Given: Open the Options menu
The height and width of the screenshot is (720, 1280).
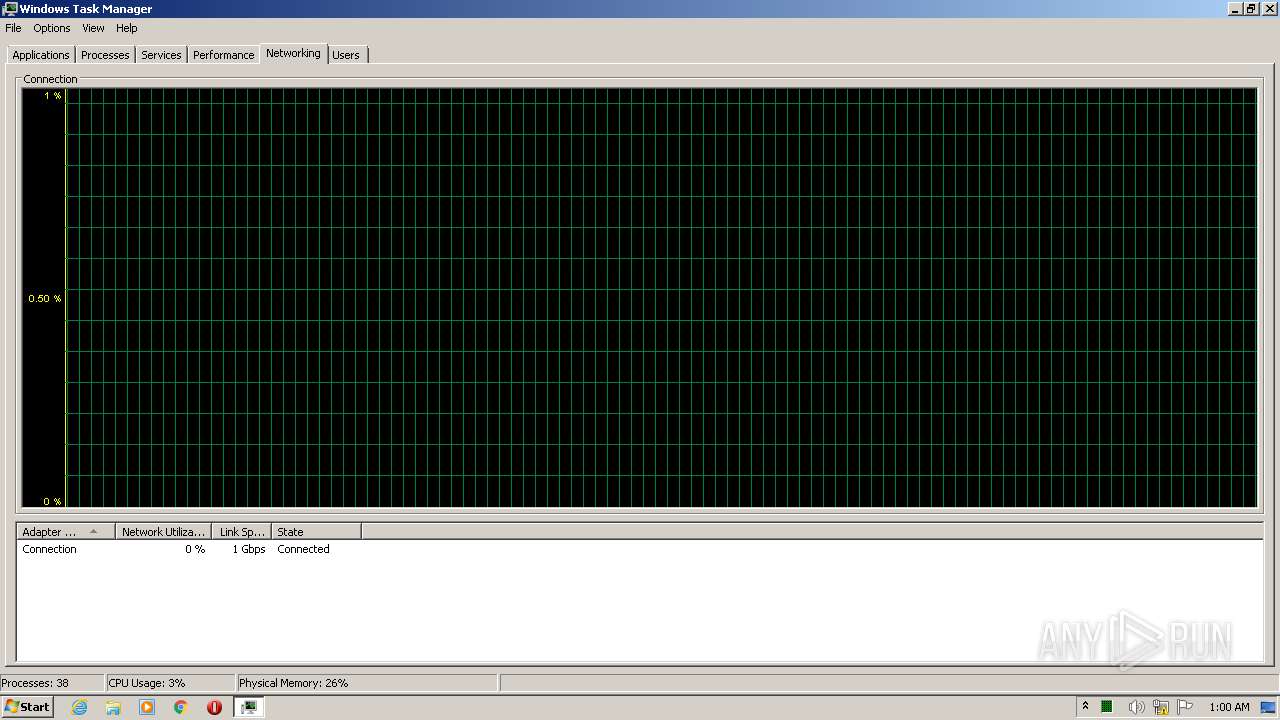Looking at the screenshot, I should (52, 28).
